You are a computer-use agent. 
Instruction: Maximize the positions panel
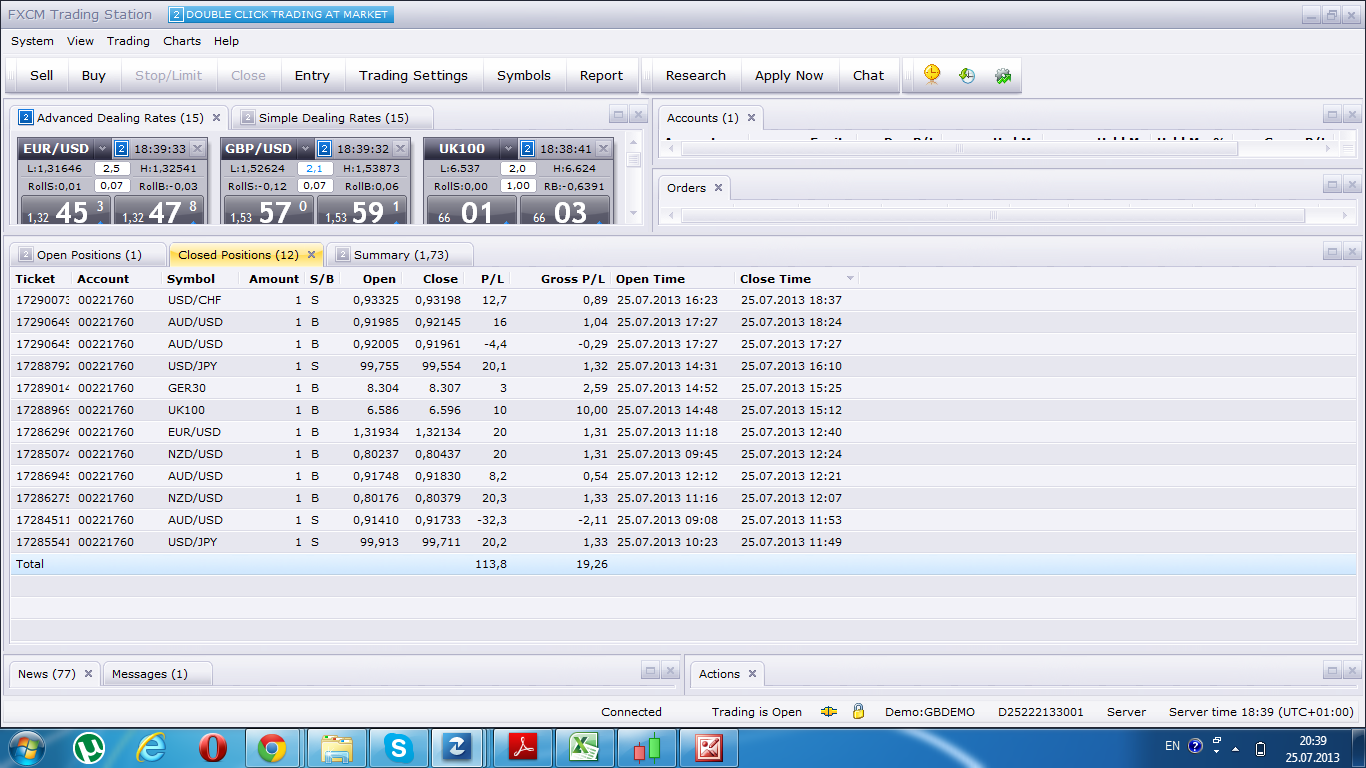[1332, 252]
